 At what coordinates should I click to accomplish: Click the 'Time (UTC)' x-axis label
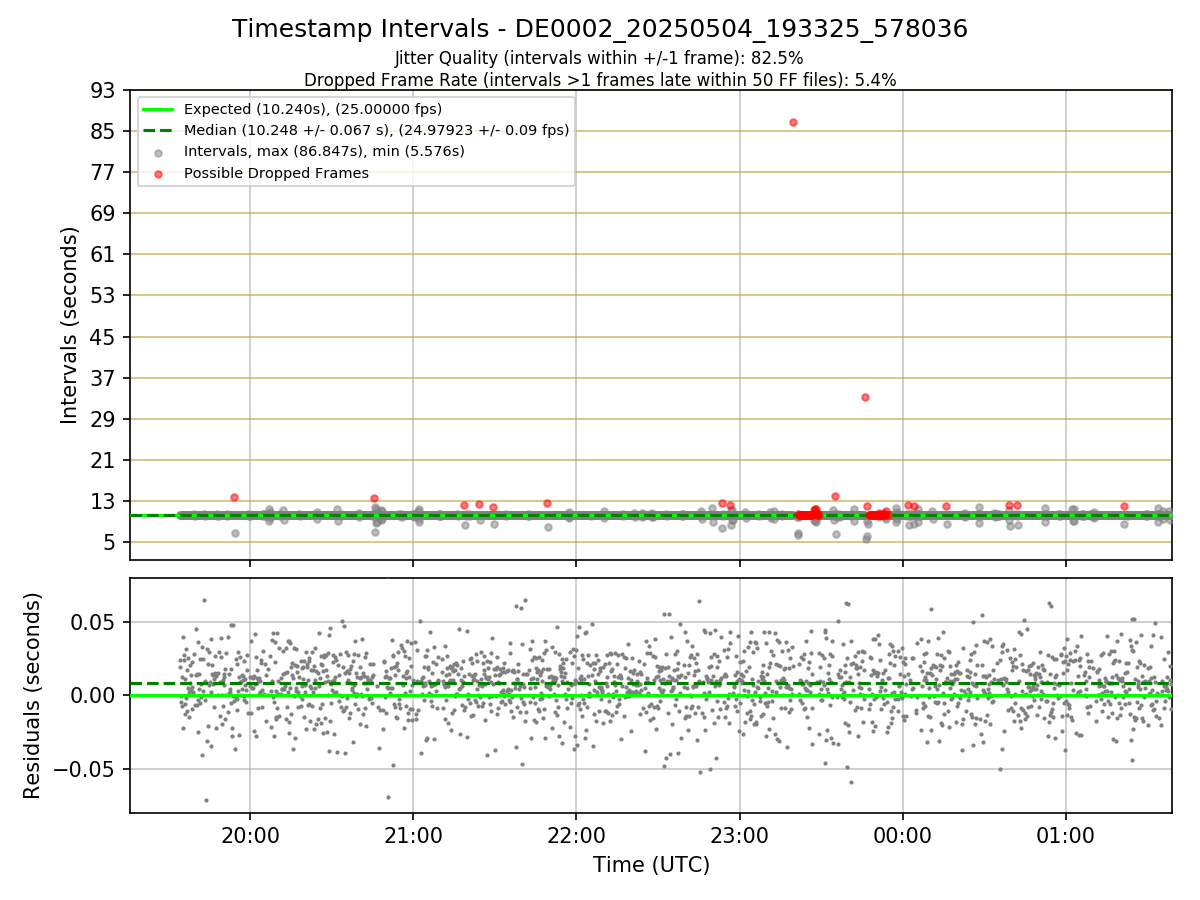651,864
